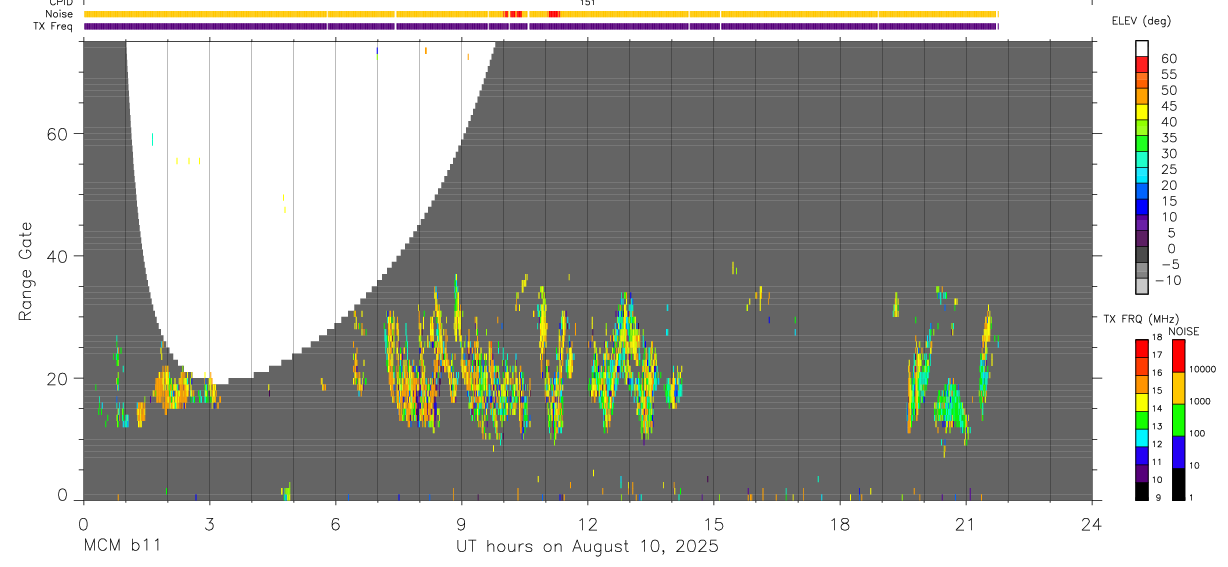This screenshot has width=1228, height=567.
Task: Click 'UT hours on August 10, 2025' axis title
Action: (588, 547)
